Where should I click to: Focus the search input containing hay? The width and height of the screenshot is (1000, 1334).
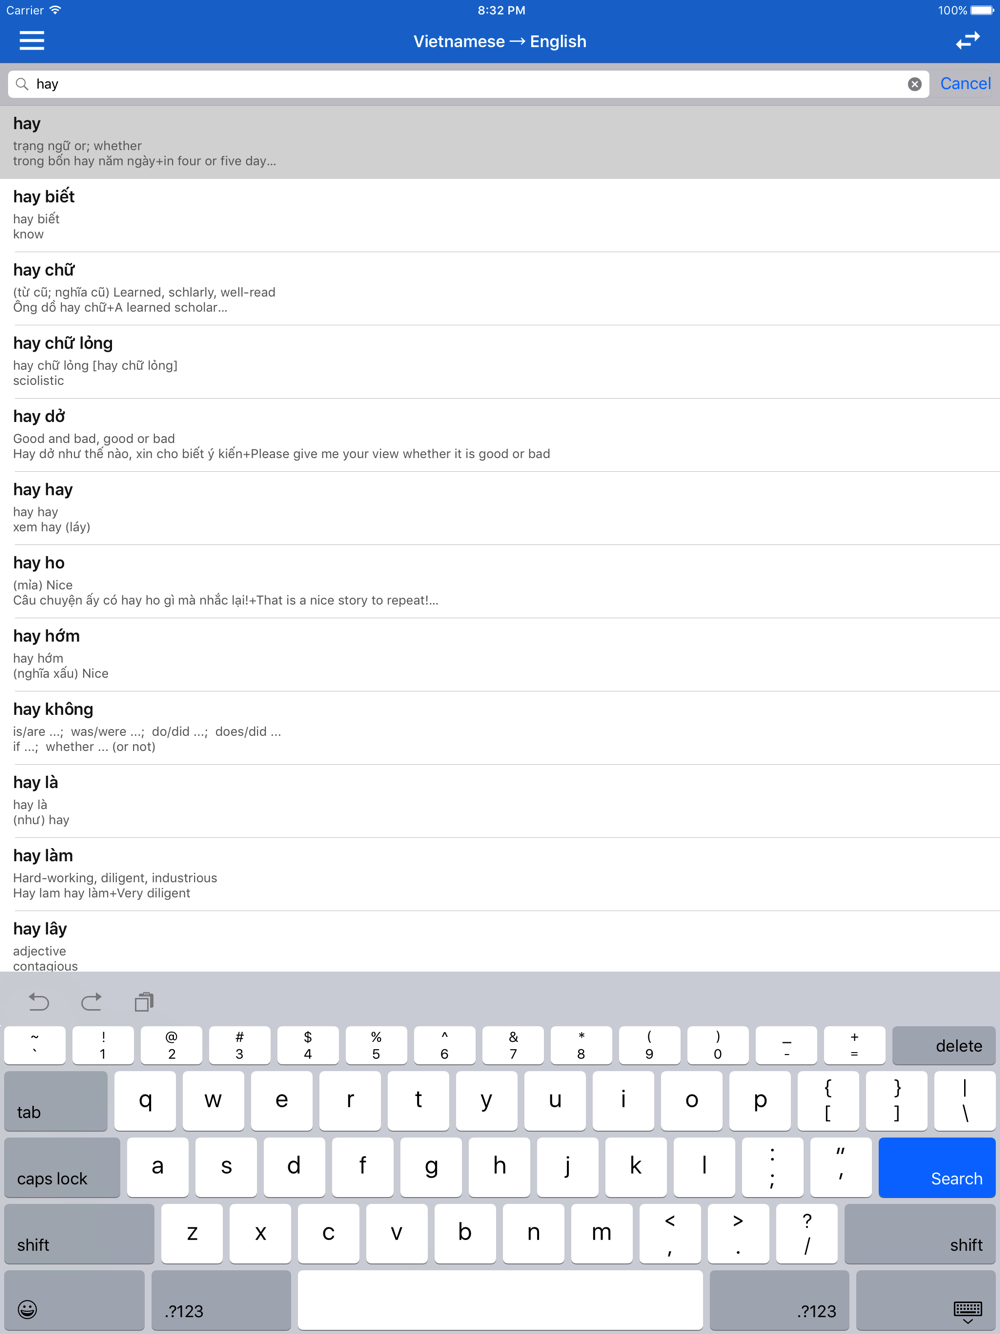click(x=468, y=84)
